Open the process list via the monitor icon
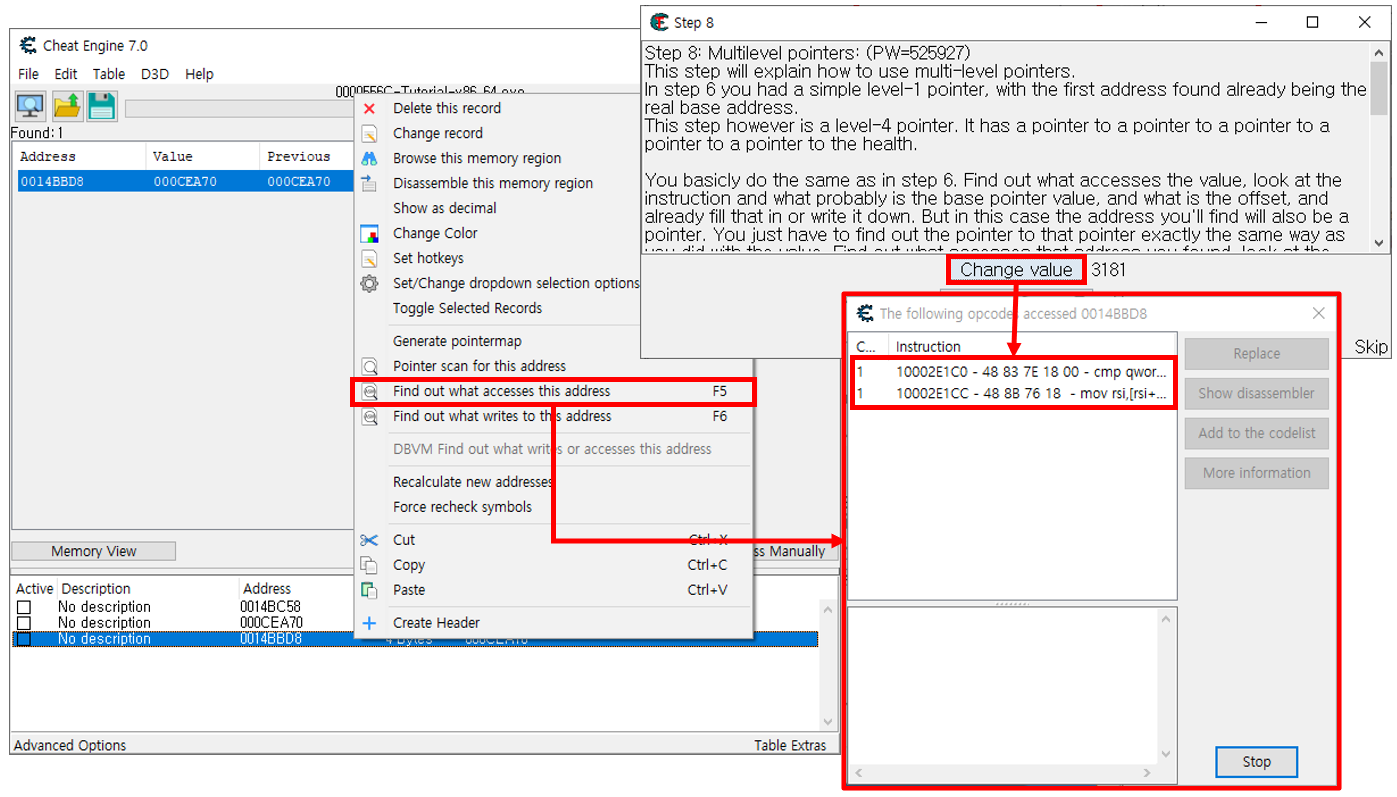 [x=31, y=105]
